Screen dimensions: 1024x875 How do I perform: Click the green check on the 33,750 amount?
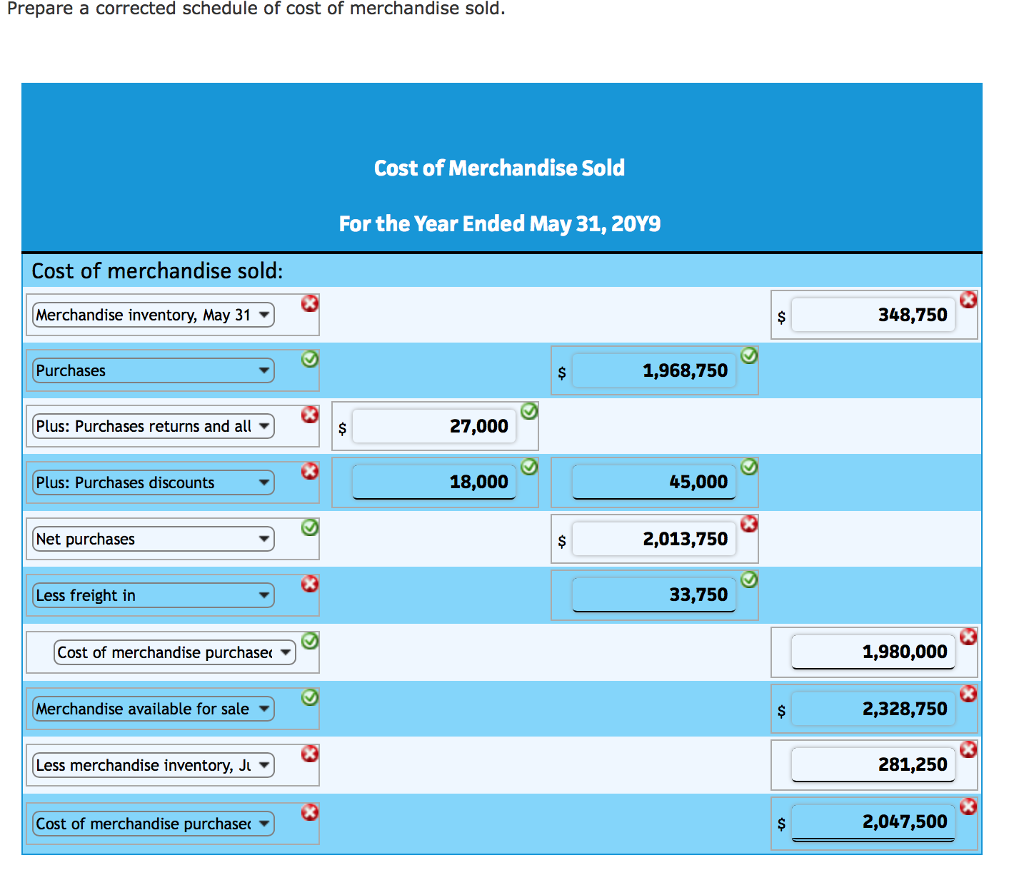click(x=748, y=578)
